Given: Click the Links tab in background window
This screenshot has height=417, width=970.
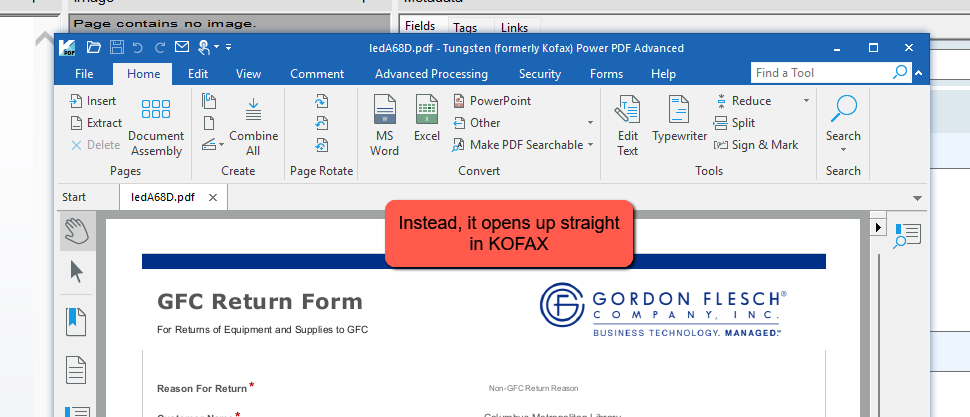Looking at the screenshot, I should click(514, 27).
